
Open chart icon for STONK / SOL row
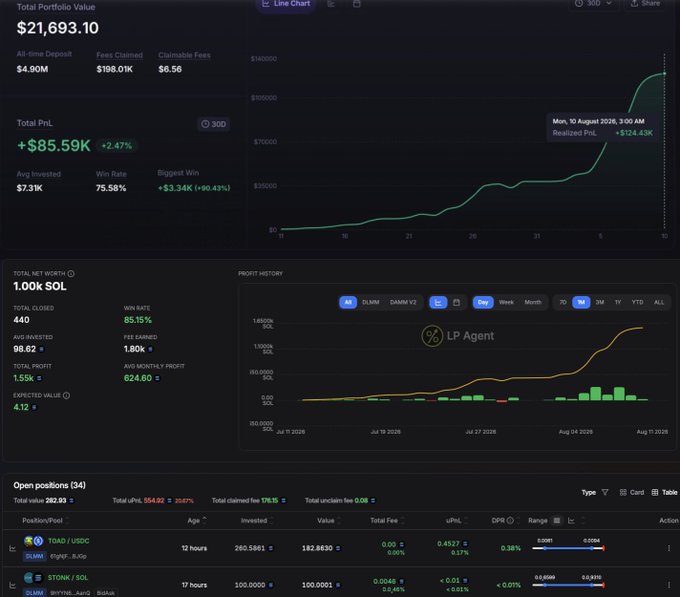13,585
